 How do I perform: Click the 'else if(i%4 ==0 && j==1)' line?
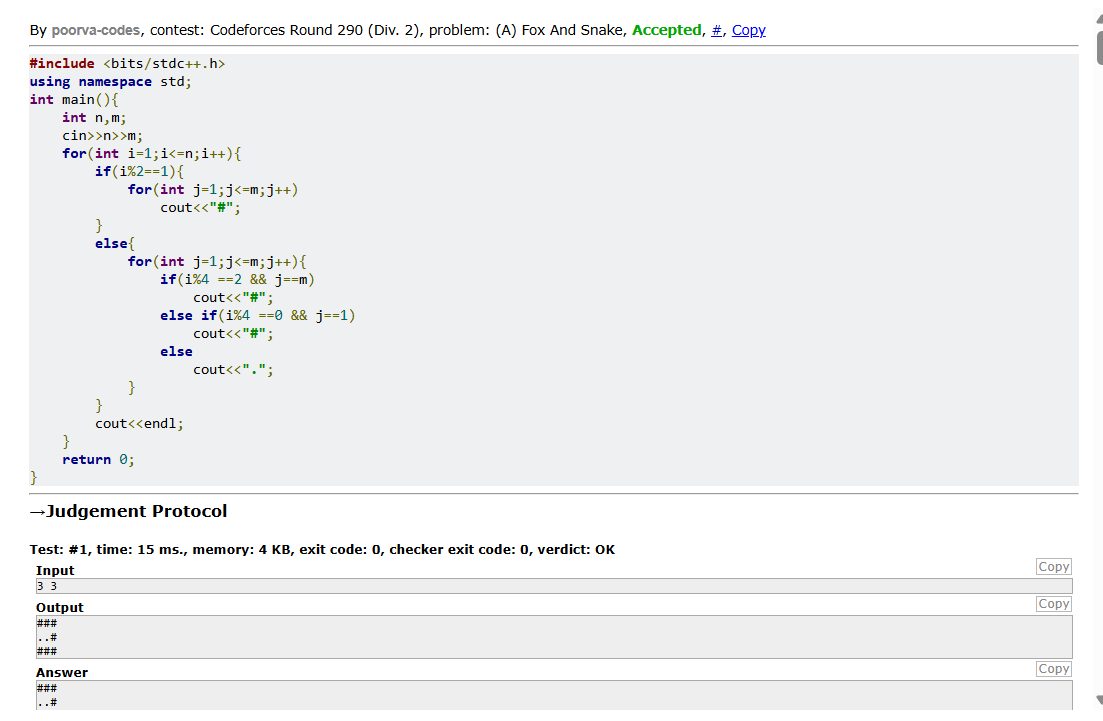[x=258, y=316]
